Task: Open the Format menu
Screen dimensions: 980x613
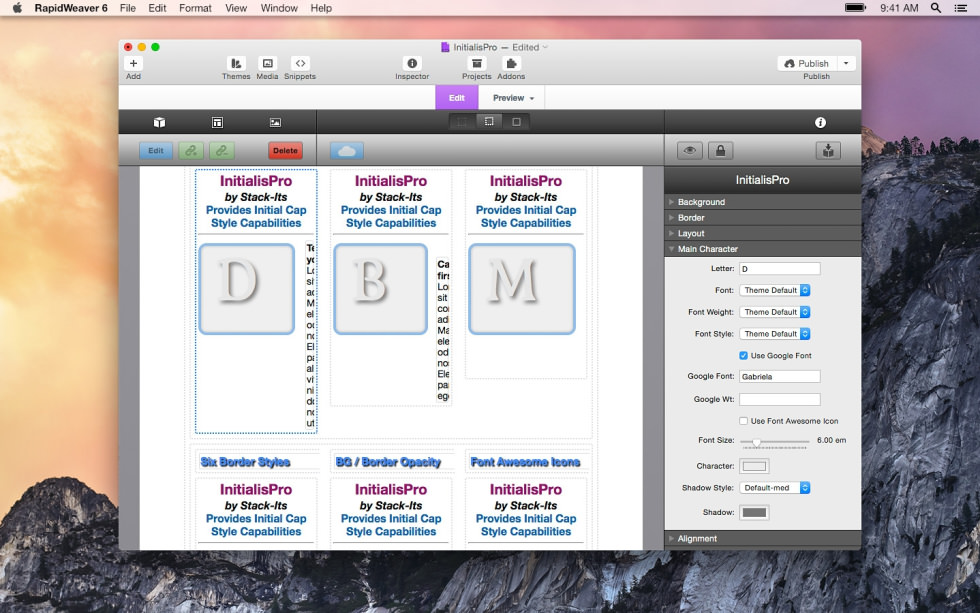Action: click(195, 8)
